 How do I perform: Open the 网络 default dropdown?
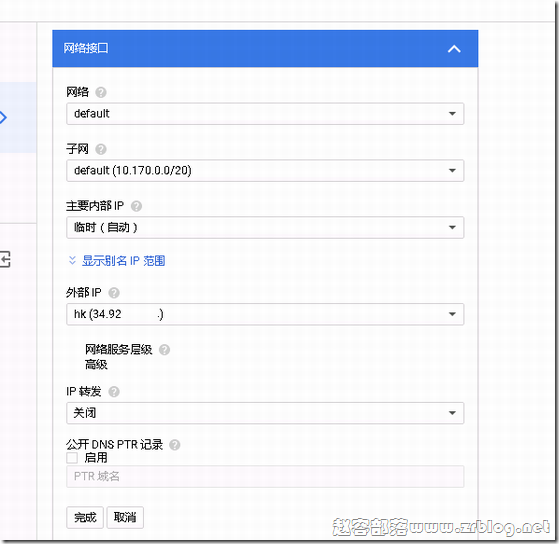[265, 114]
